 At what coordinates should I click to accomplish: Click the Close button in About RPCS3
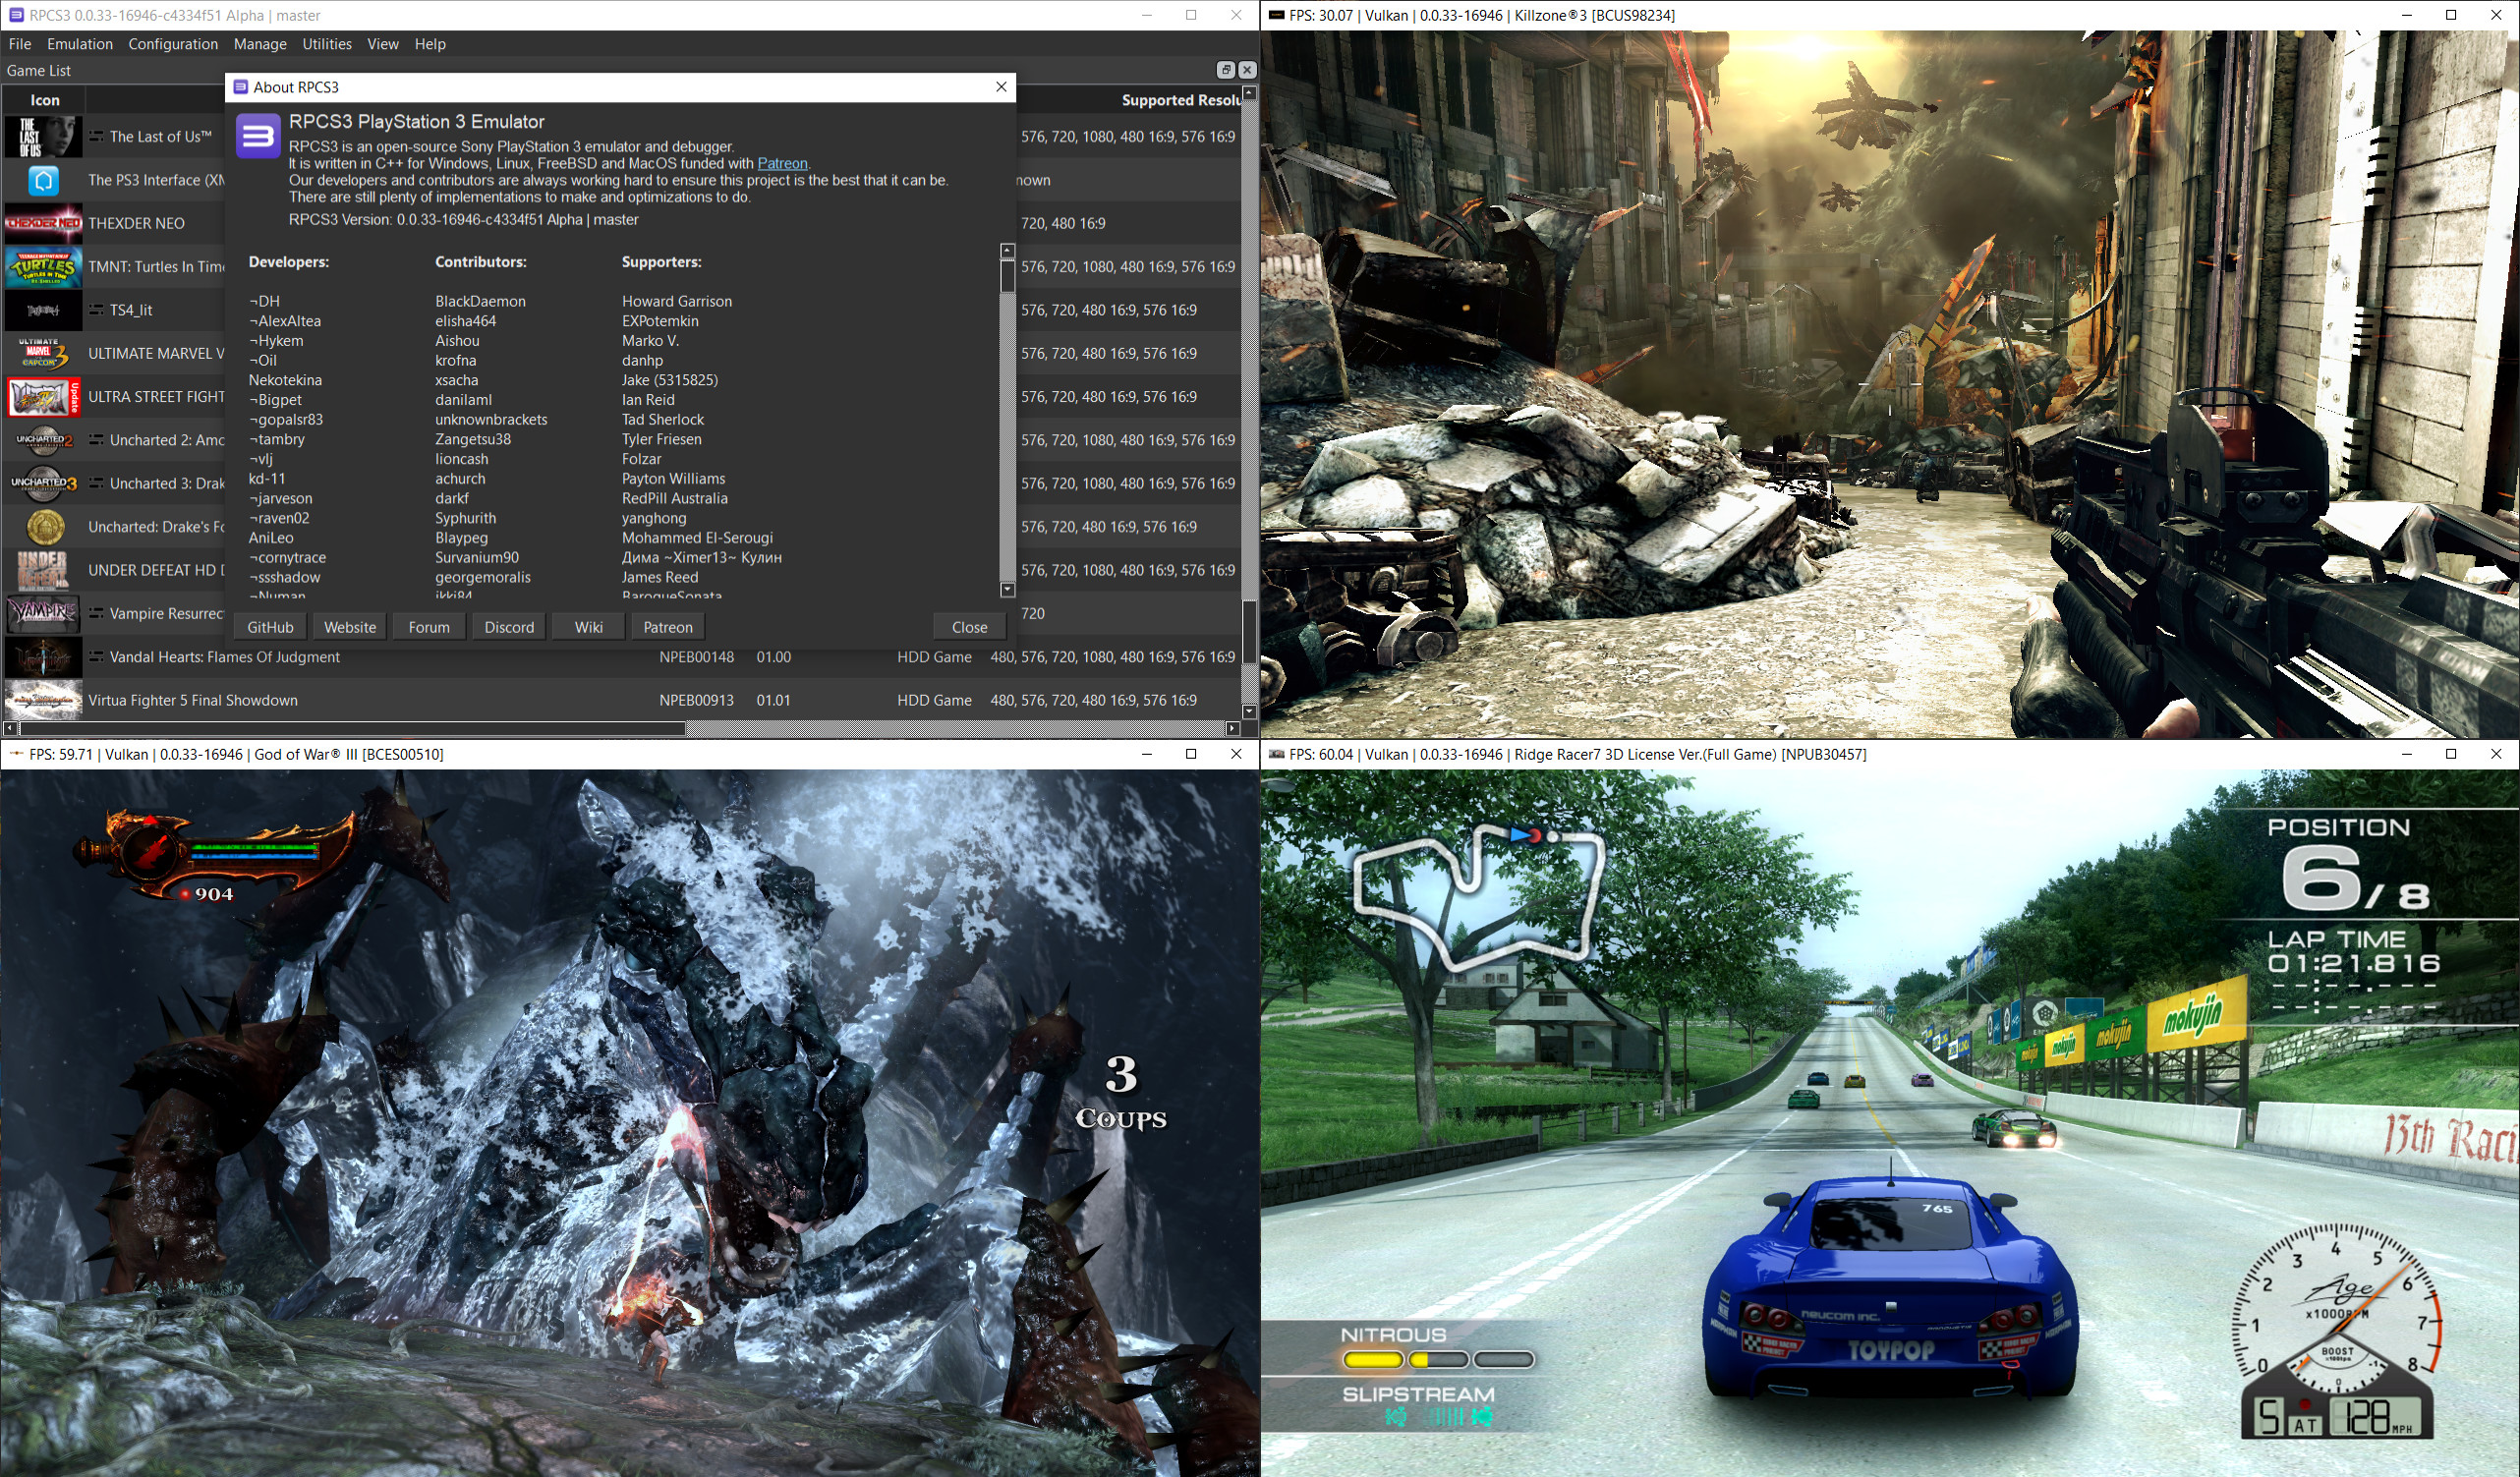pyautogui.click(x=969, y=627)
